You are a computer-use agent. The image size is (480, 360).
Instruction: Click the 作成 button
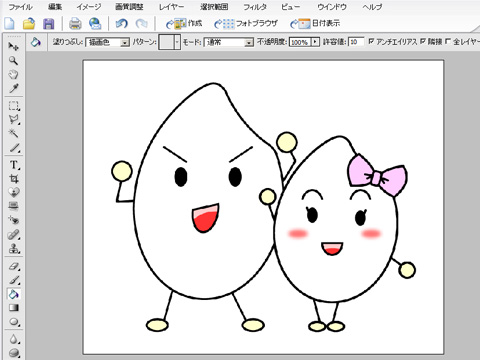pos(184,23)
